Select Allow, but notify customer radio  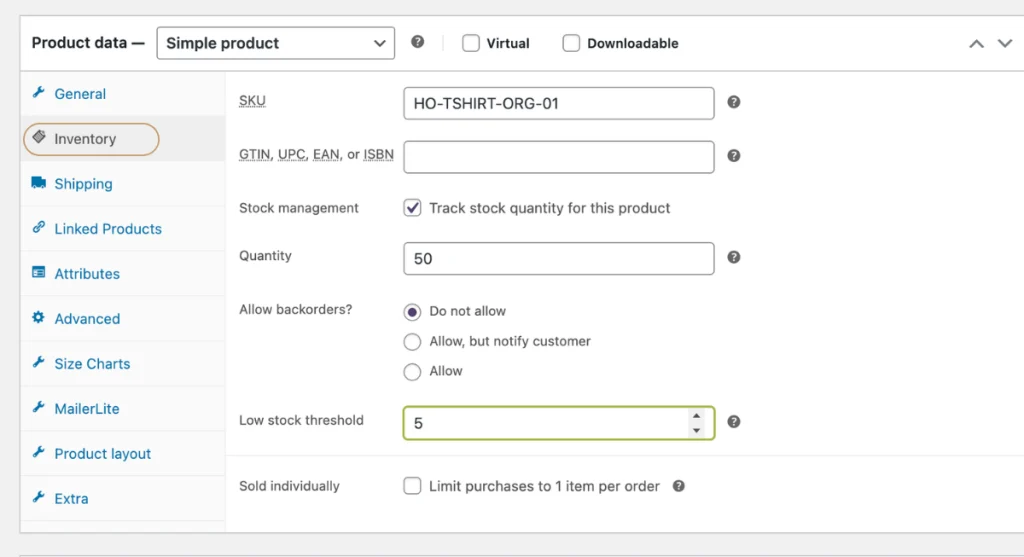coord(412,342)
